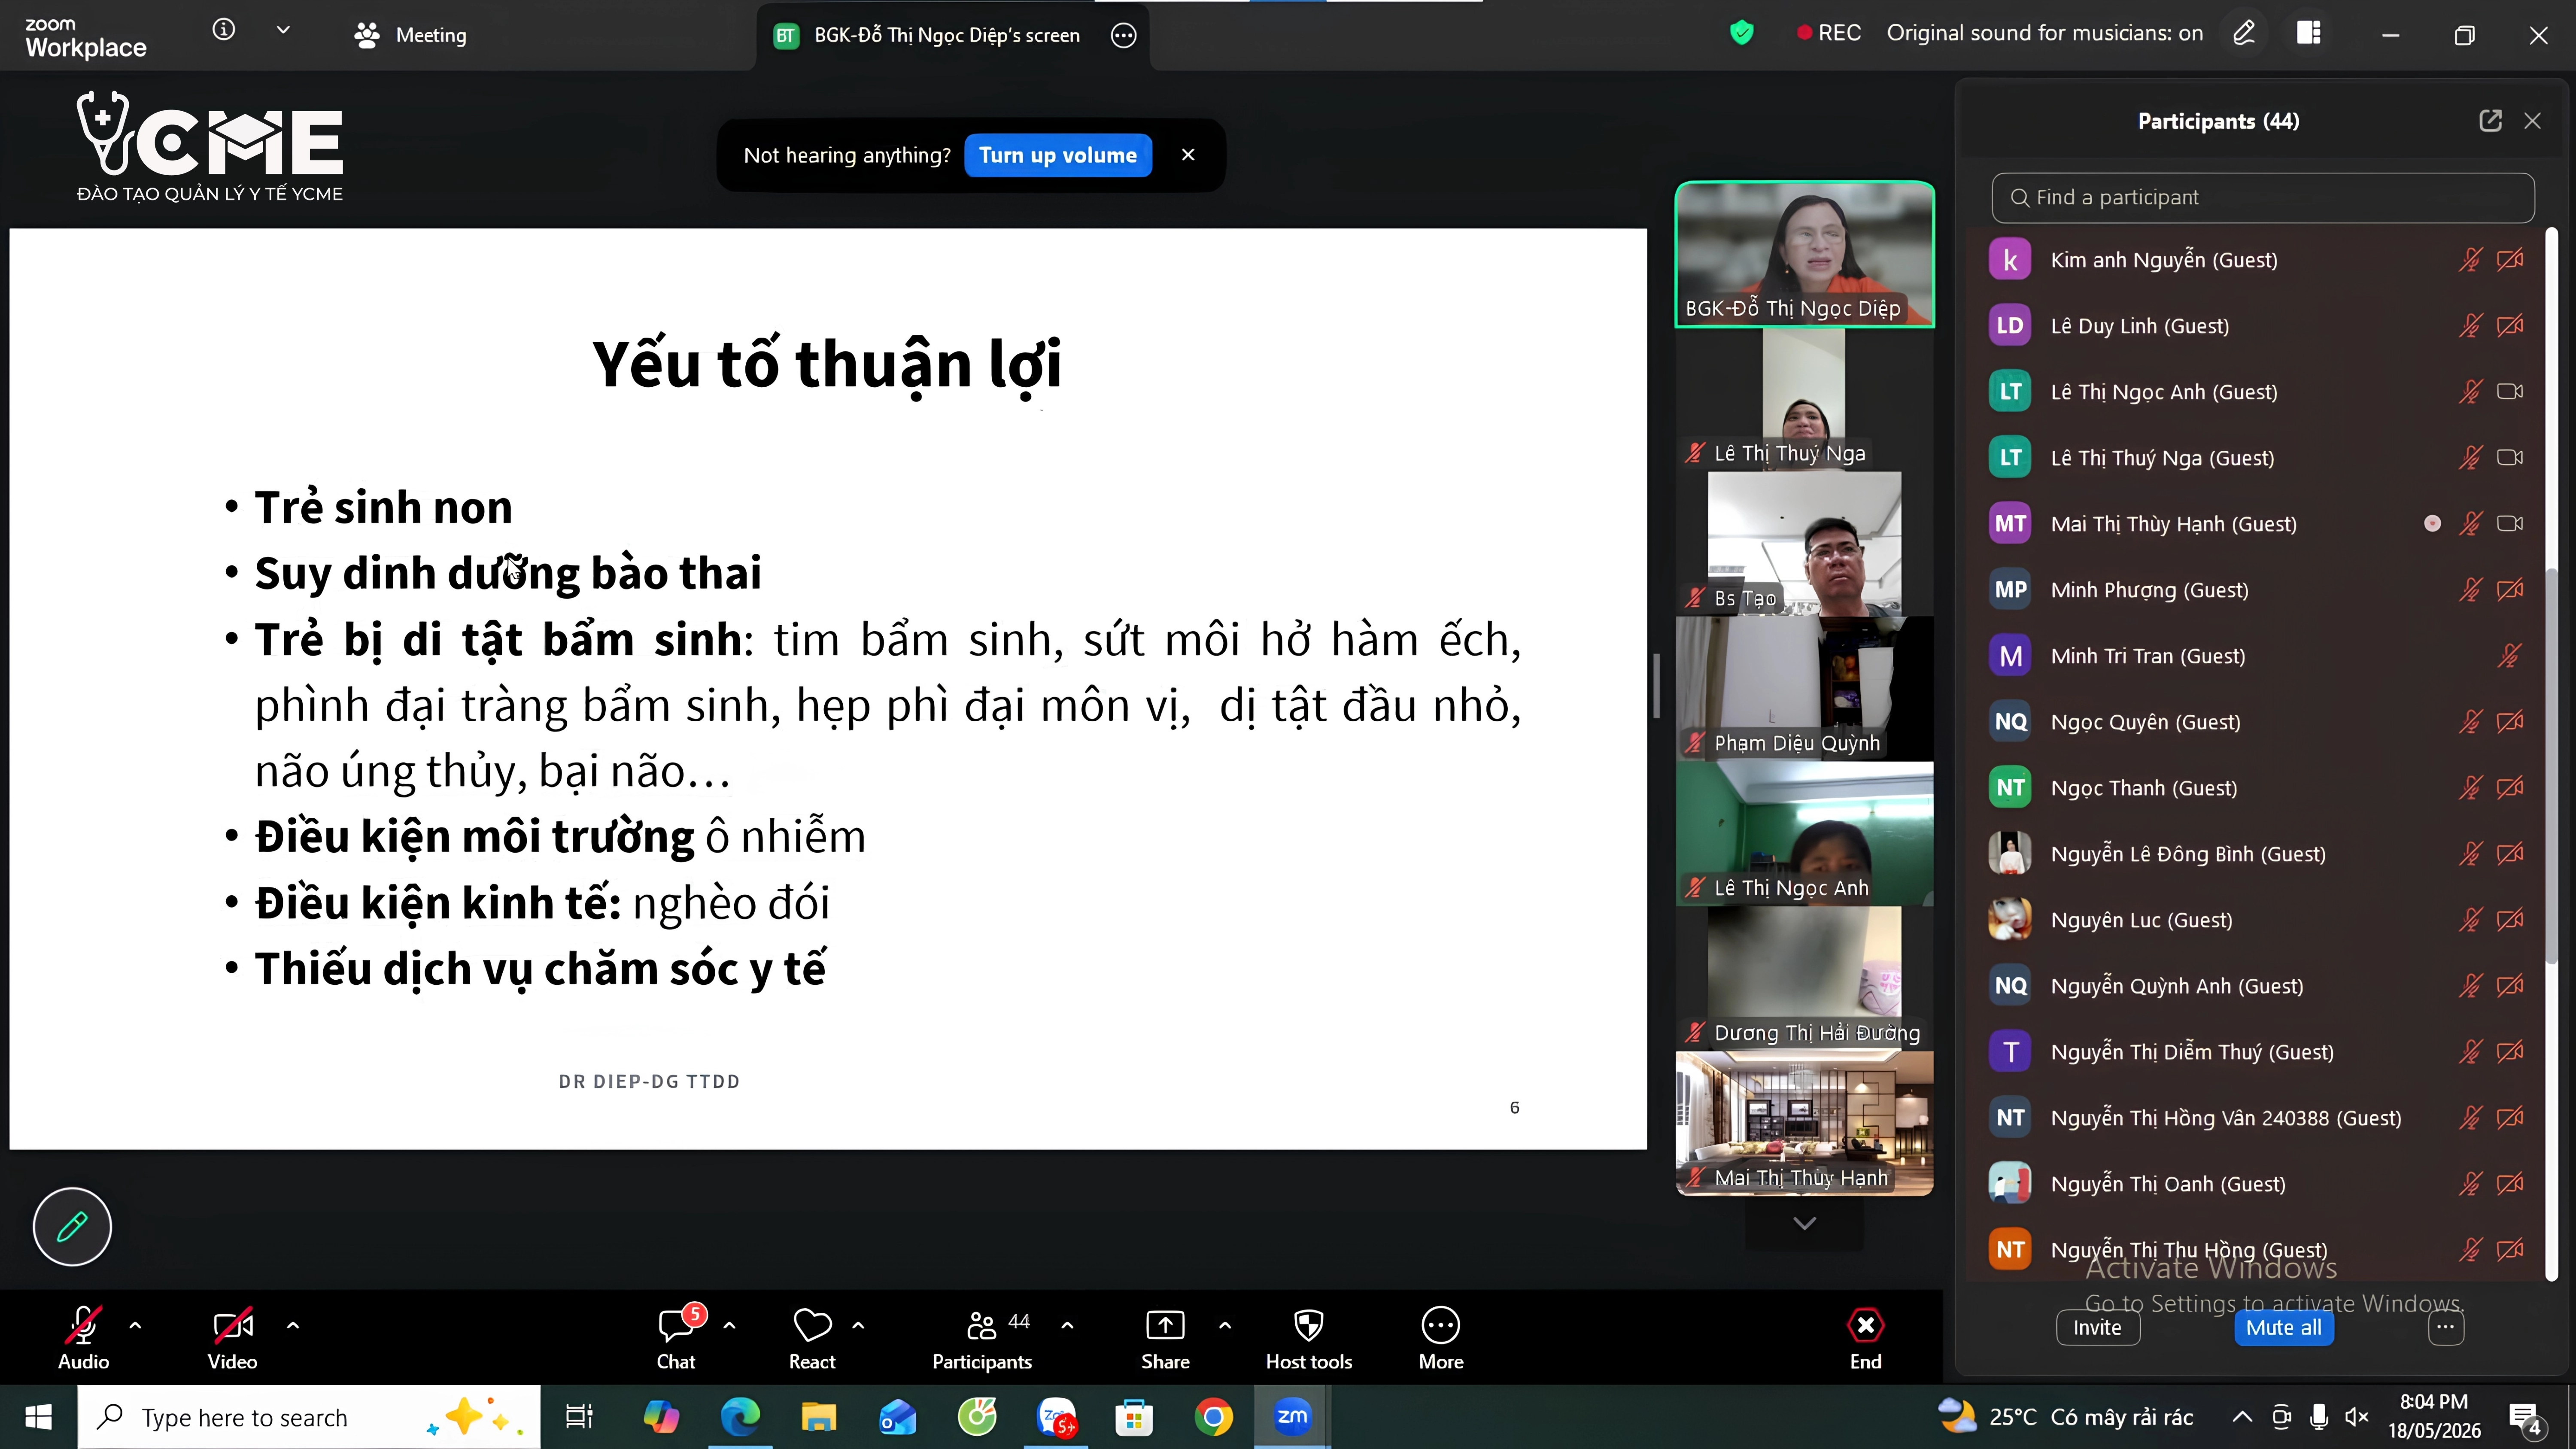Click the green encryption shield icon
Screen dimensions: 2576x1449
click(x=1742, y=33)
